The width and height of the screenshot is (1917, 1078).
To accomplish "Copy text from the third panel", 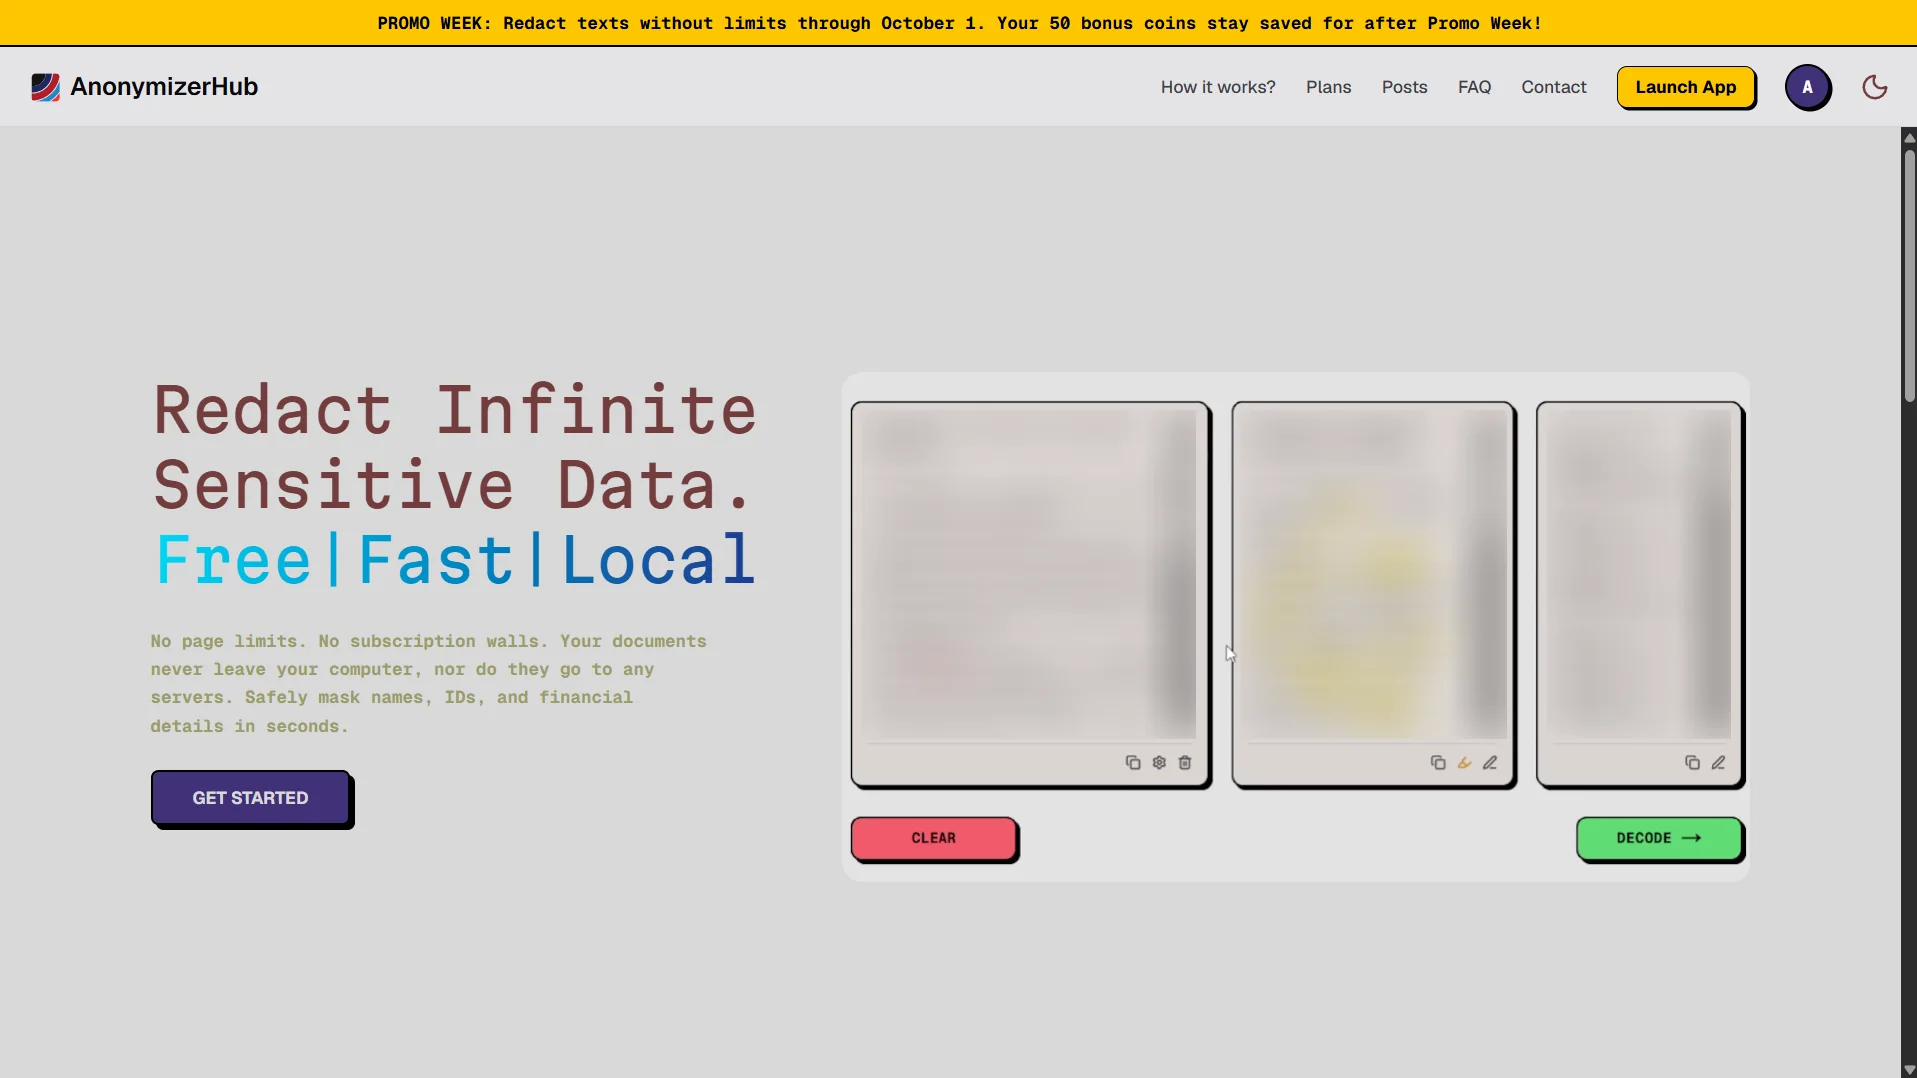I will [x=1692, y=763].
